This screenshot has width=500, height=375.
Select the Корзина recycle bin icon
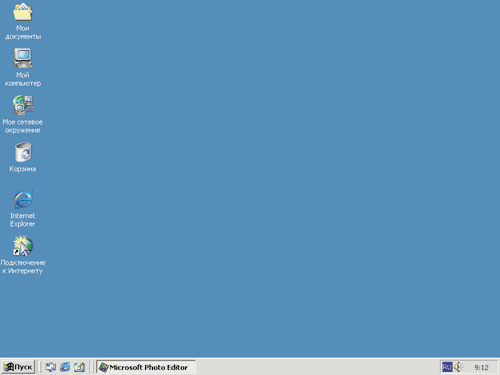[23, 152]
